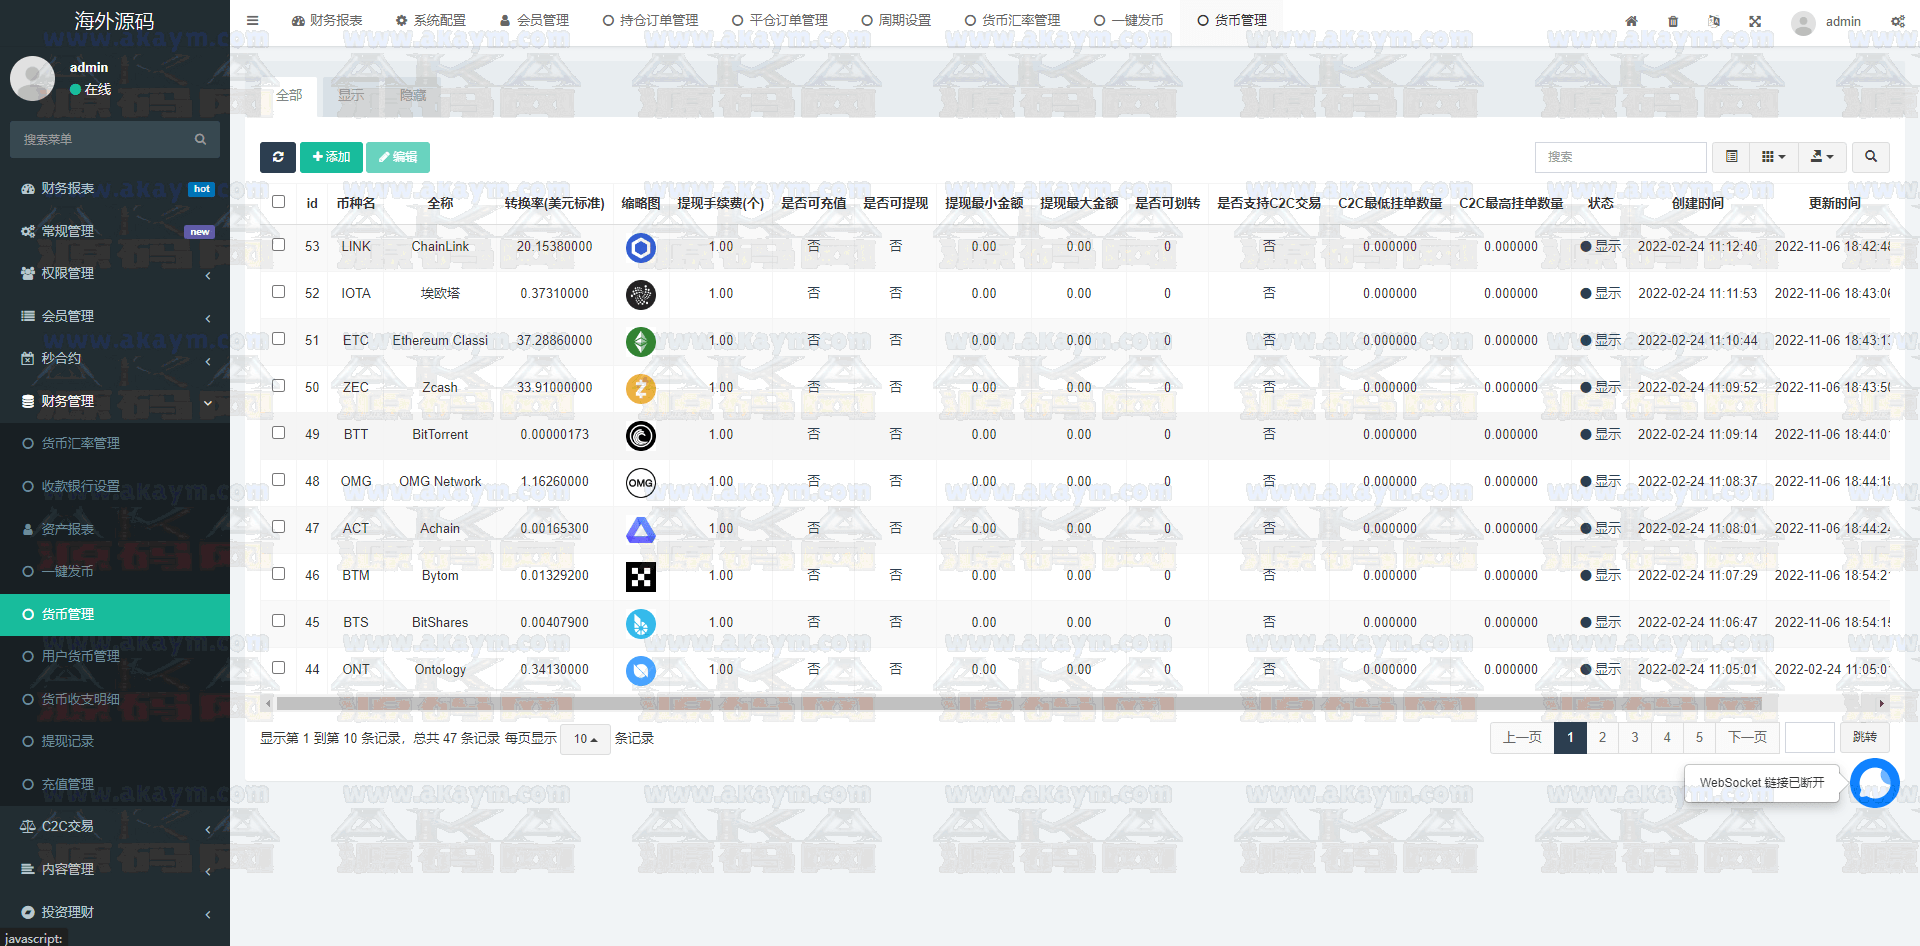Open the blue chat bubble widget
This screenshot has height=946, width=1920.
pyautogui.click(x=1874, y=782)
